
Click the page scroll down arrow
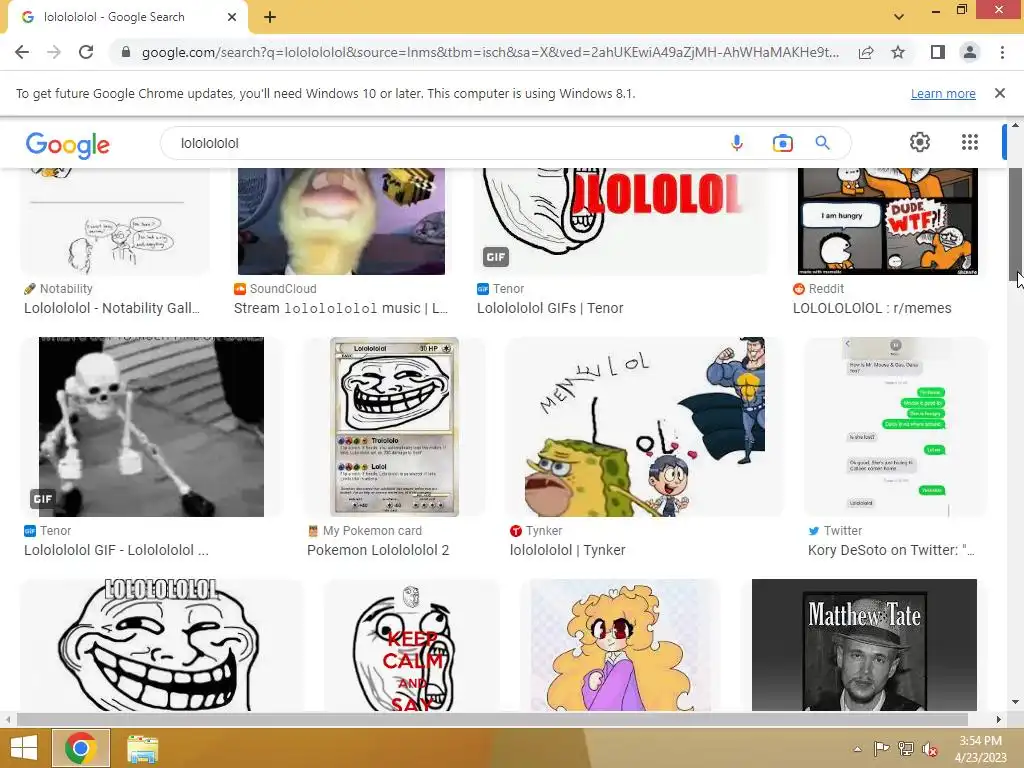coord(1015,703)
